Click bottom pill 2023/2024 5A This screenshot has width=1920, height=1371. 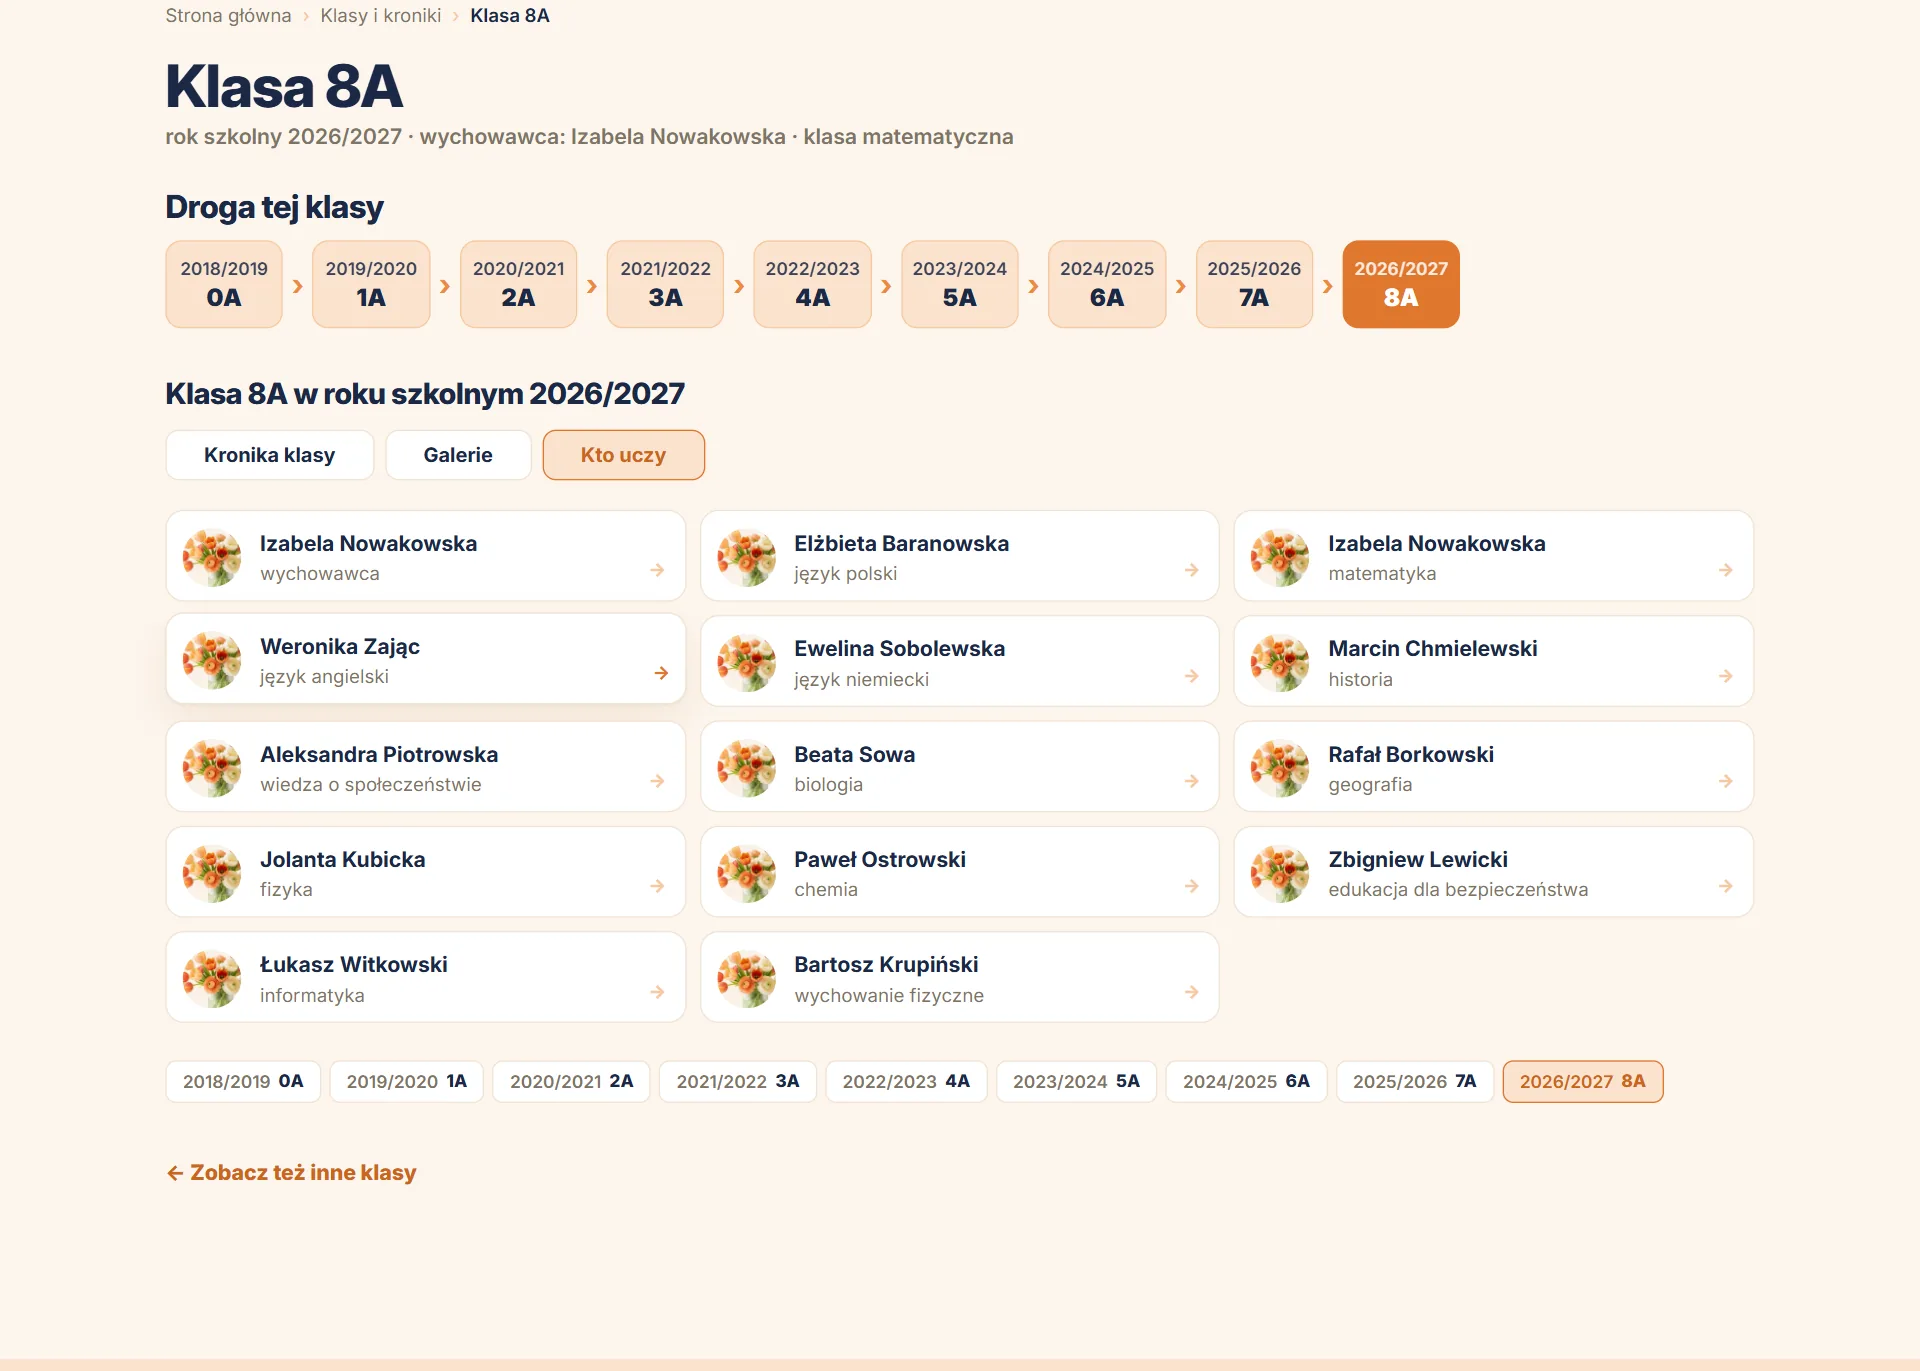[1076, 1082]
